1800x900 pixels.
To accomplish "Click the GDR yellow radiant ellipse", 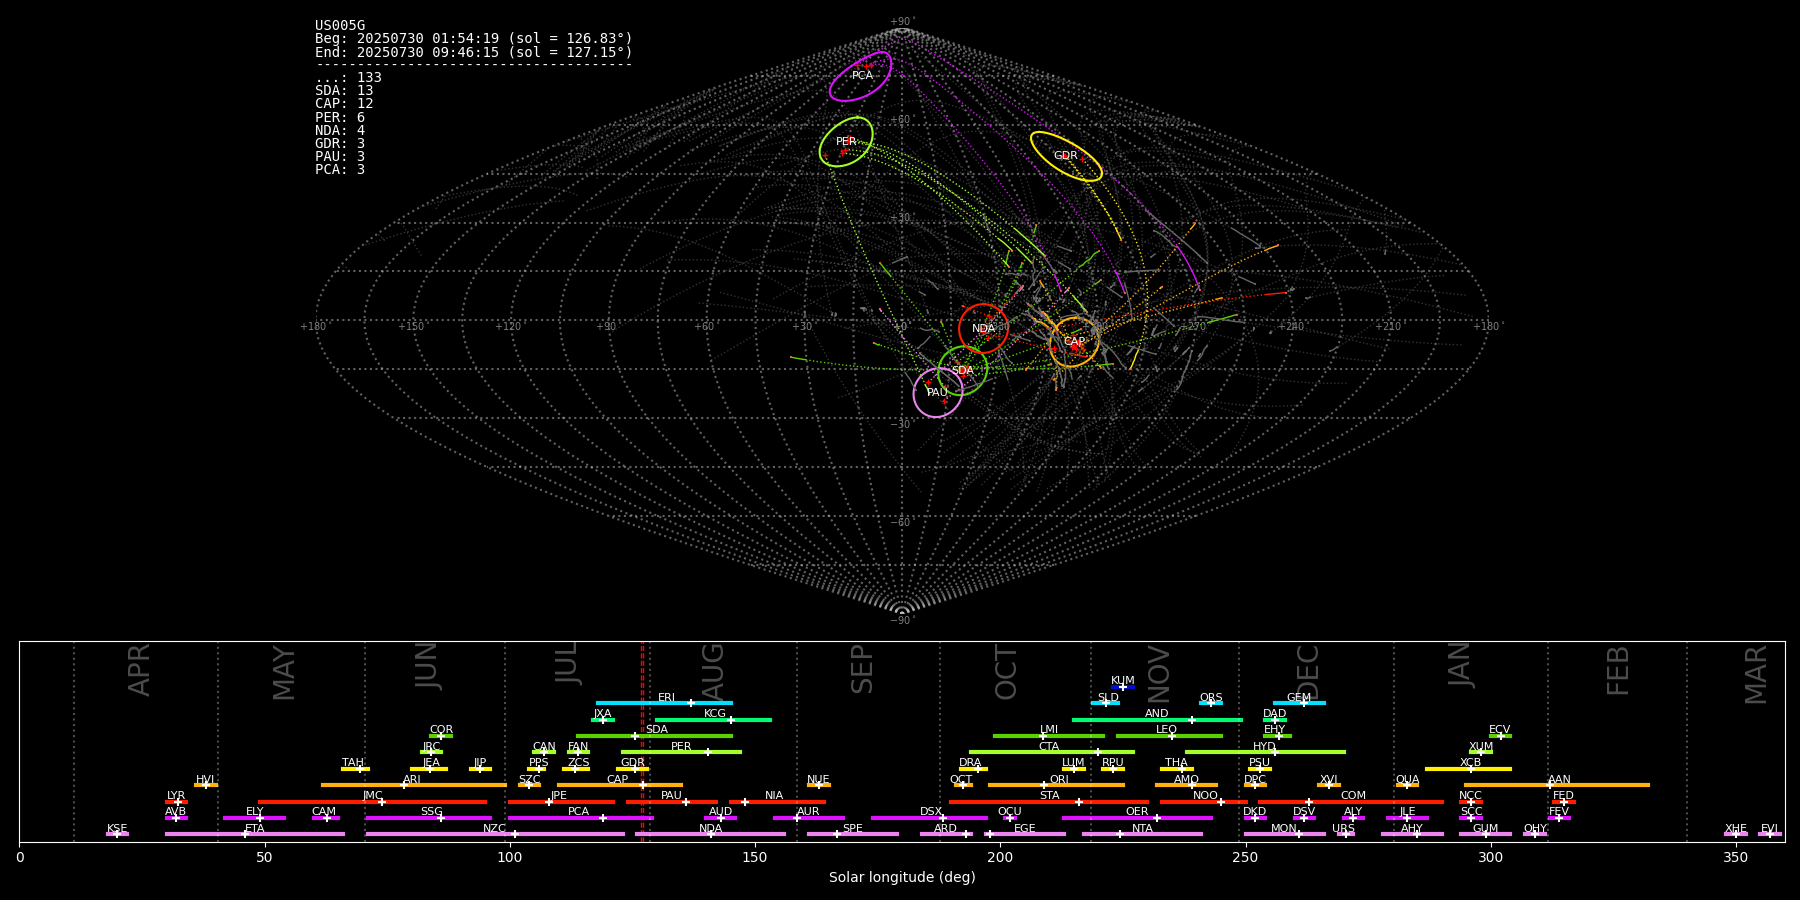I will pyautogui.click(x=1066, y=156).
